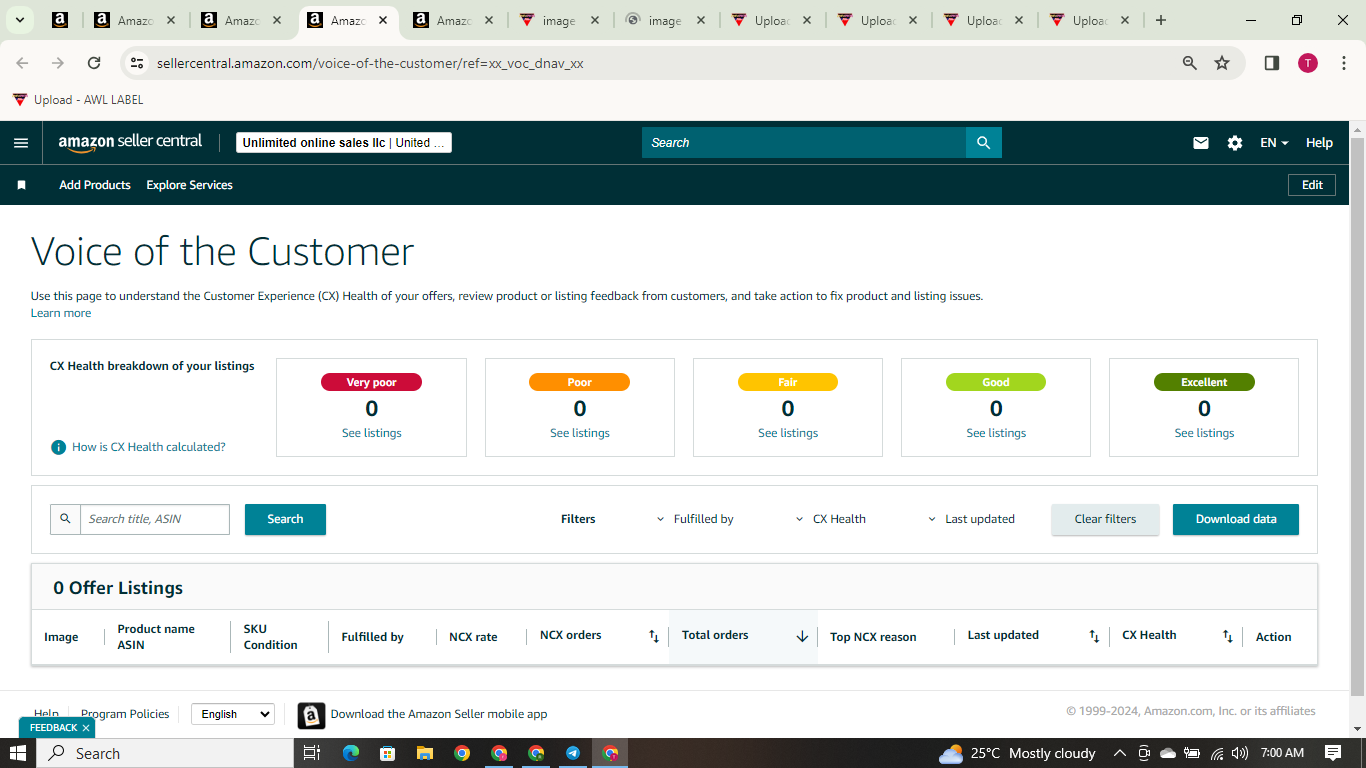
Task: Click the Clear filters button
Action: tap(1105, 519)
